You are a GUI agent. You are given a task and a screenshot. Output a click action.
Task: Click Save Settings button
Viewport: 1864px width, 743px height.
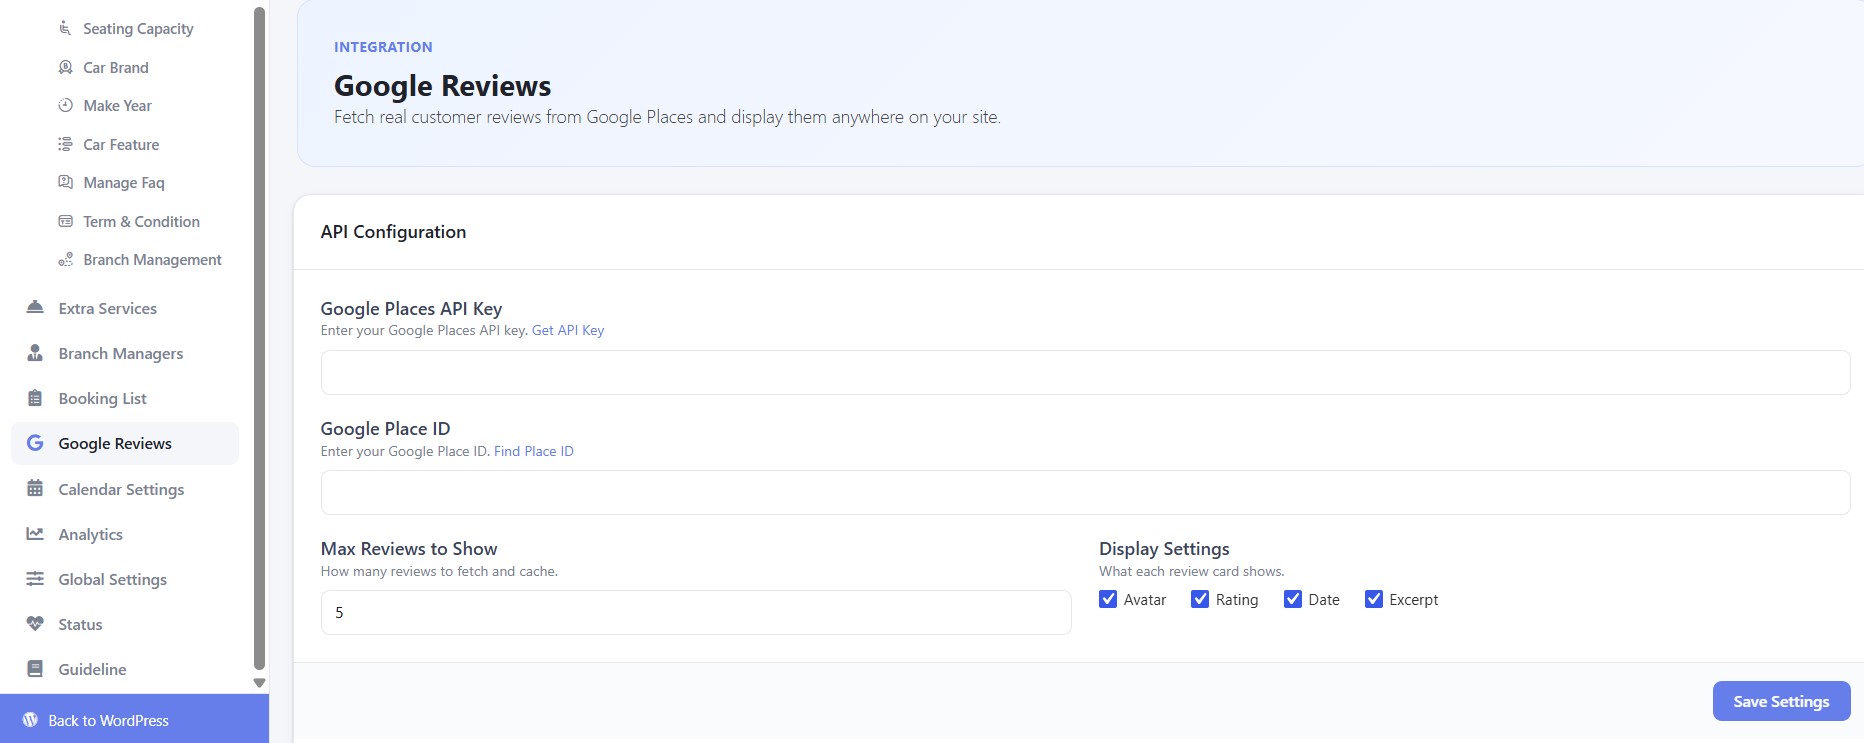[x=1781, y=701]
